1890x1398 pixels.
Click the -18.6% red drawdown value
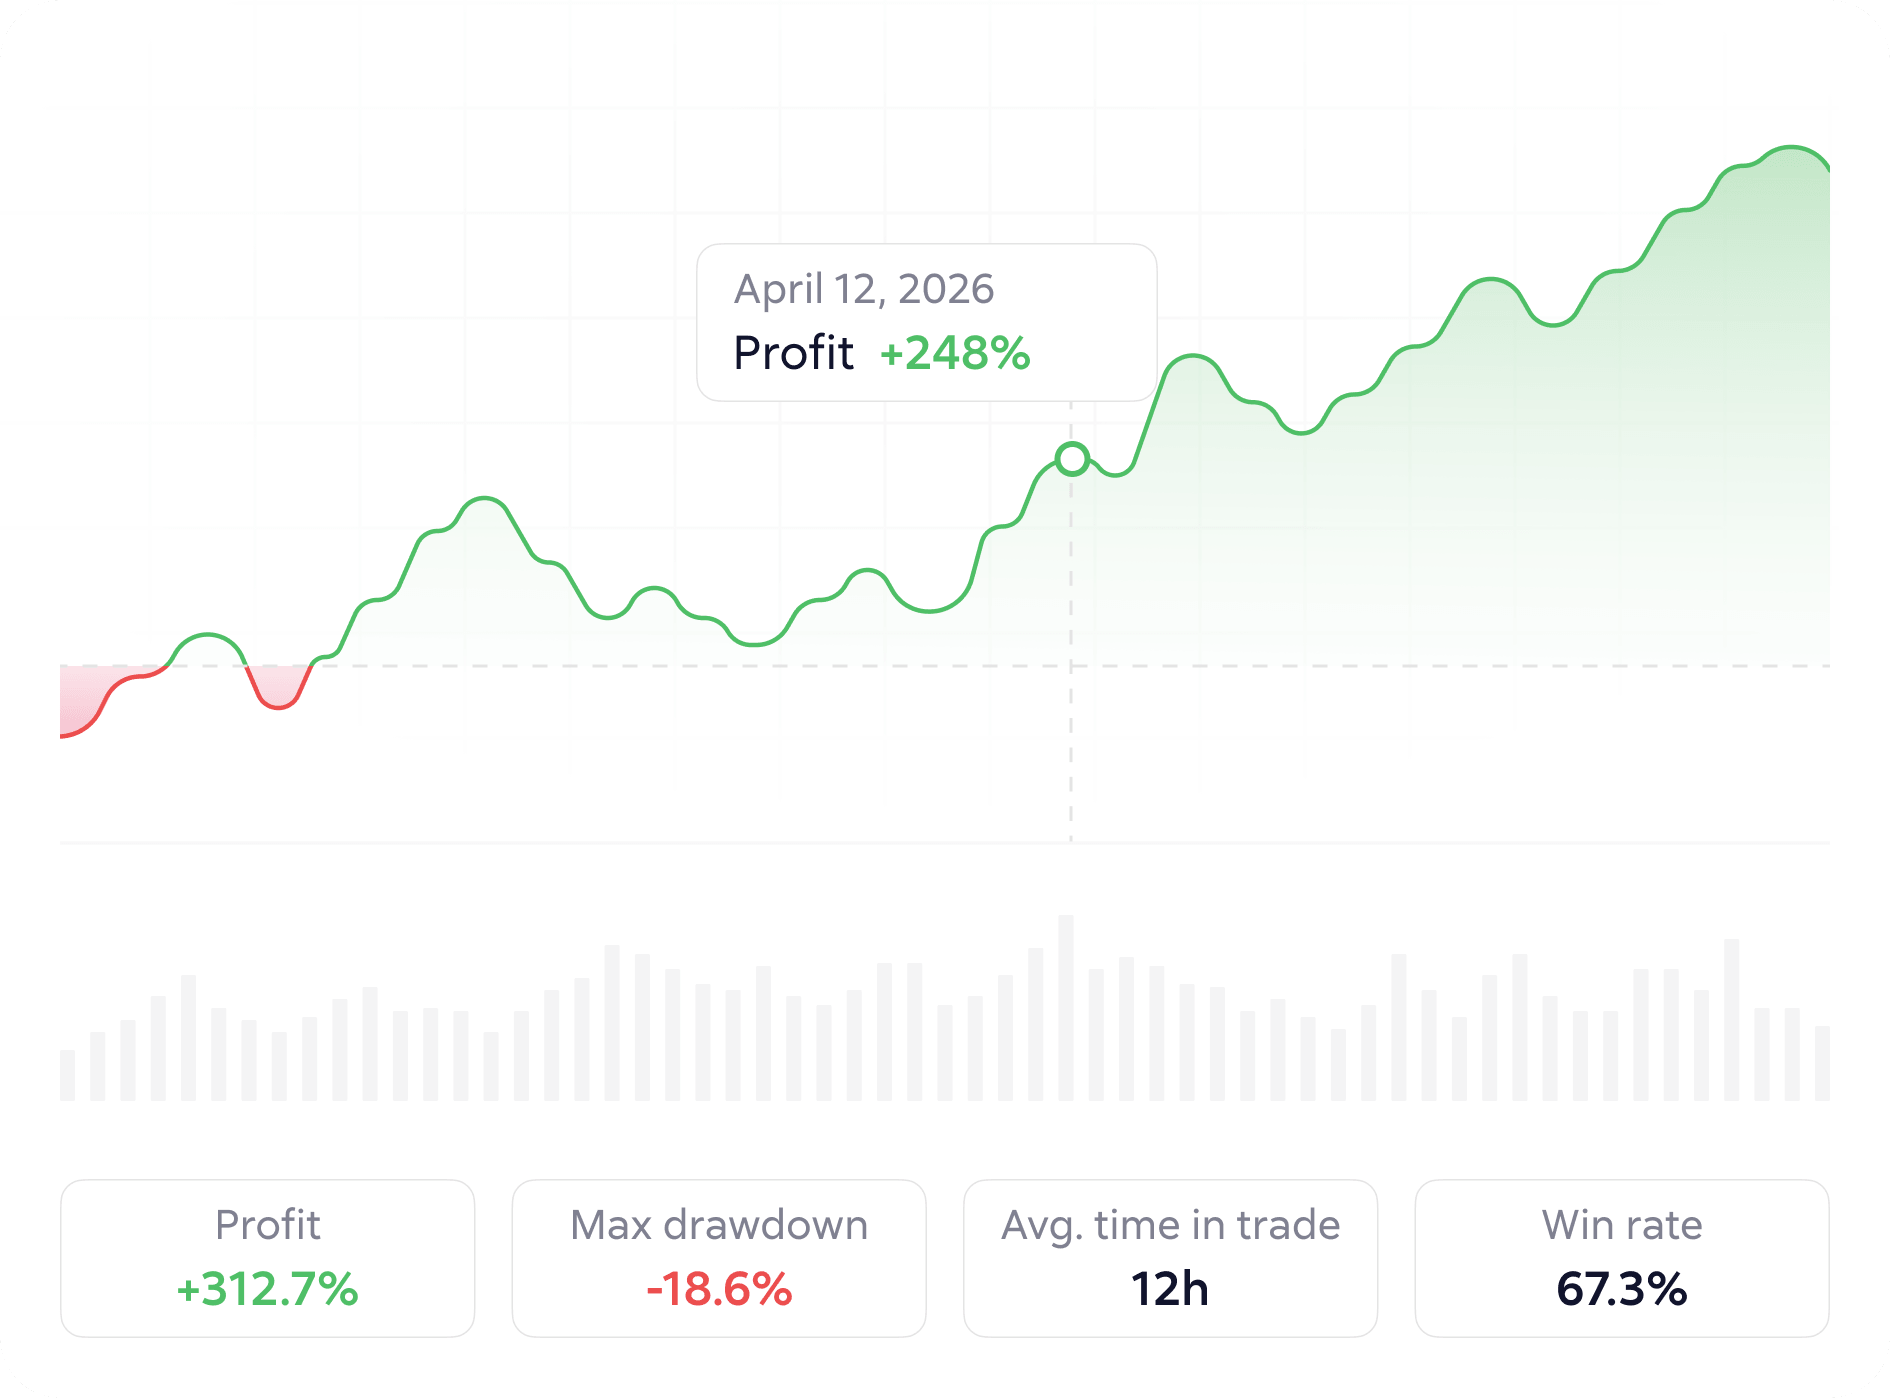point(719,1289)
